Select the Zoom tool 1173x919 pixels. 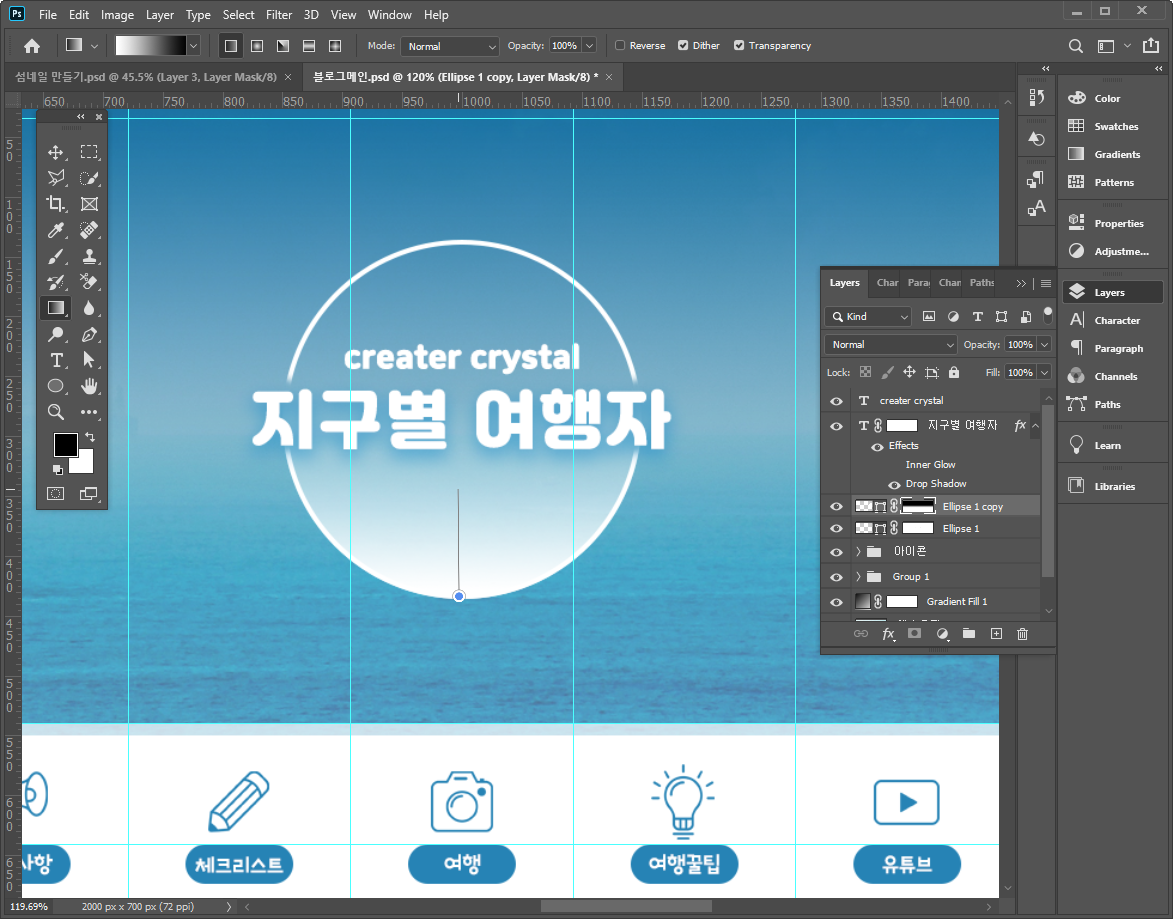point(56,412)
